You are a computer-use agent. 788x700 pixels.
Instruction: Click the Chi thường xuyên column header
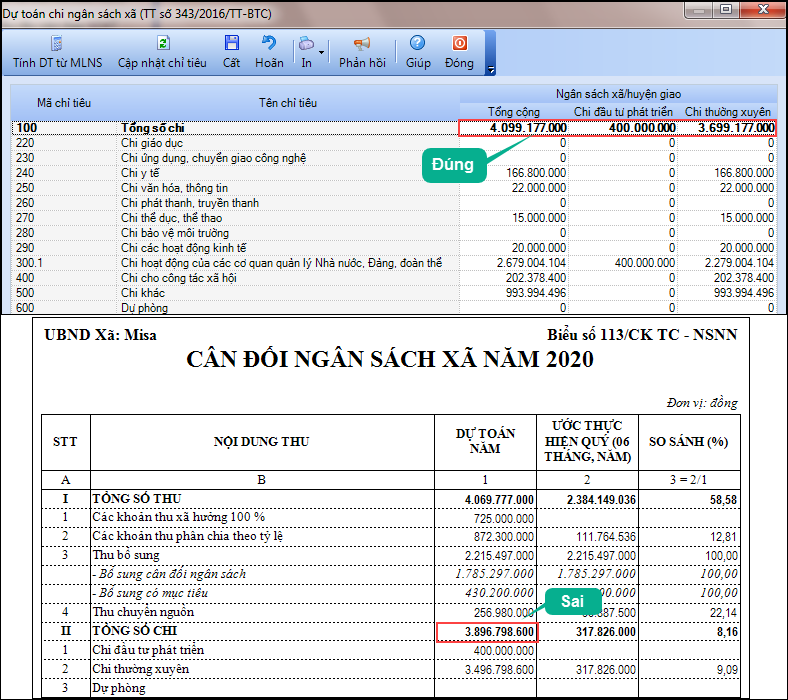point(728,112)
